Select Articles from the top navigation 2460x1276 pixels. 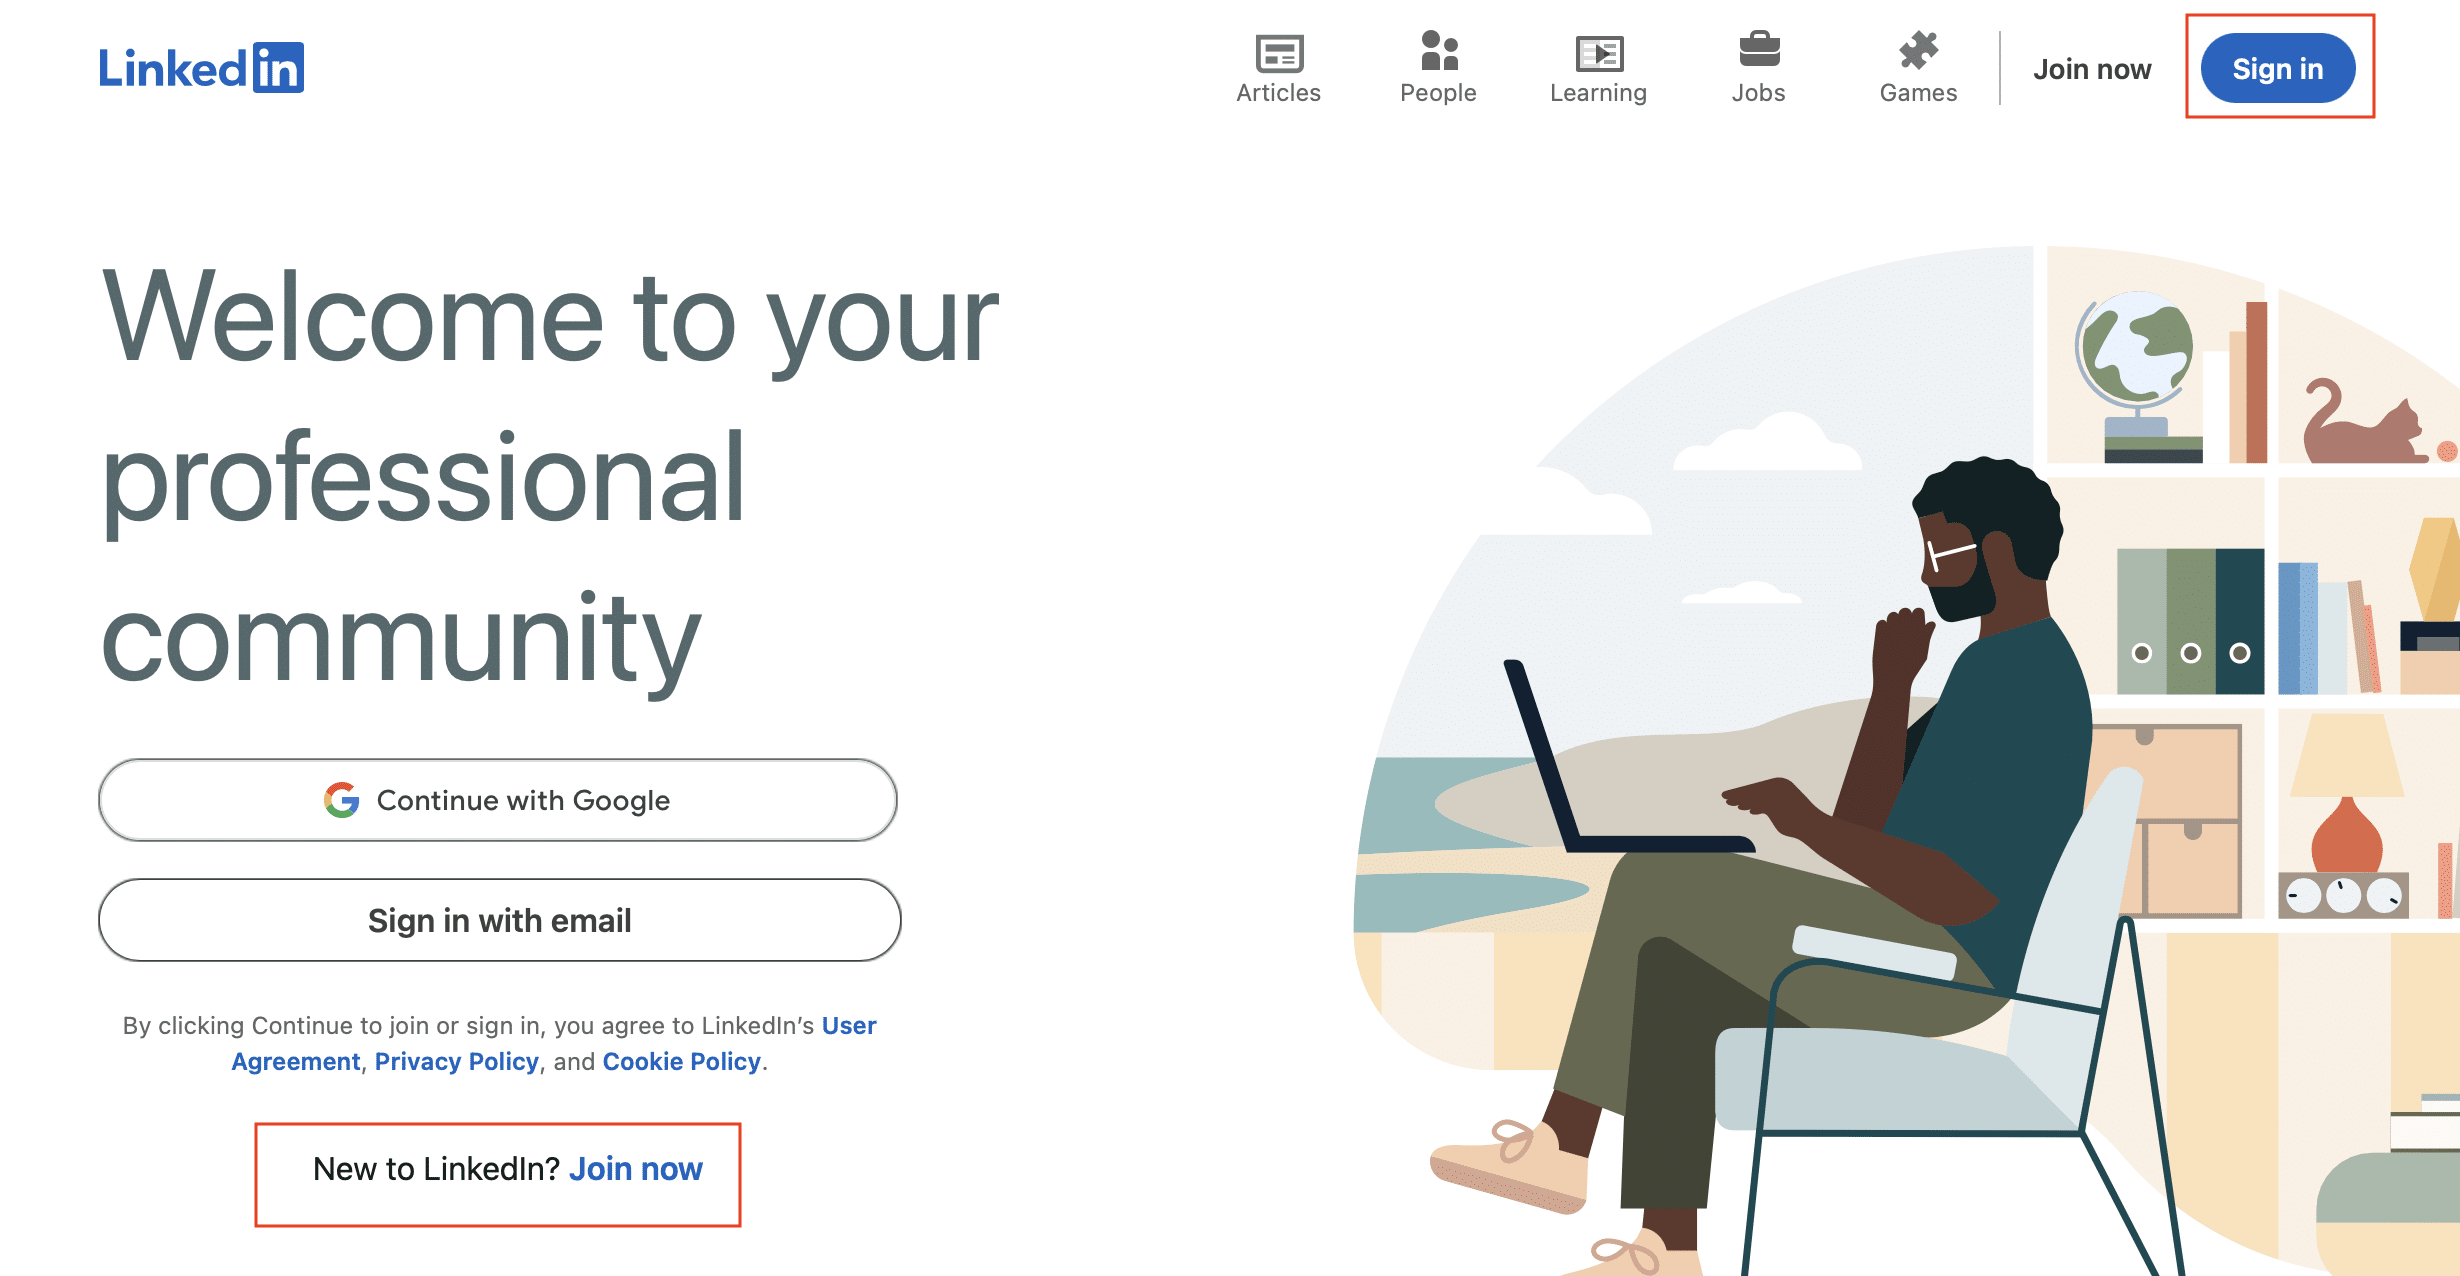pyautogui.click(x=1279, y=67)
